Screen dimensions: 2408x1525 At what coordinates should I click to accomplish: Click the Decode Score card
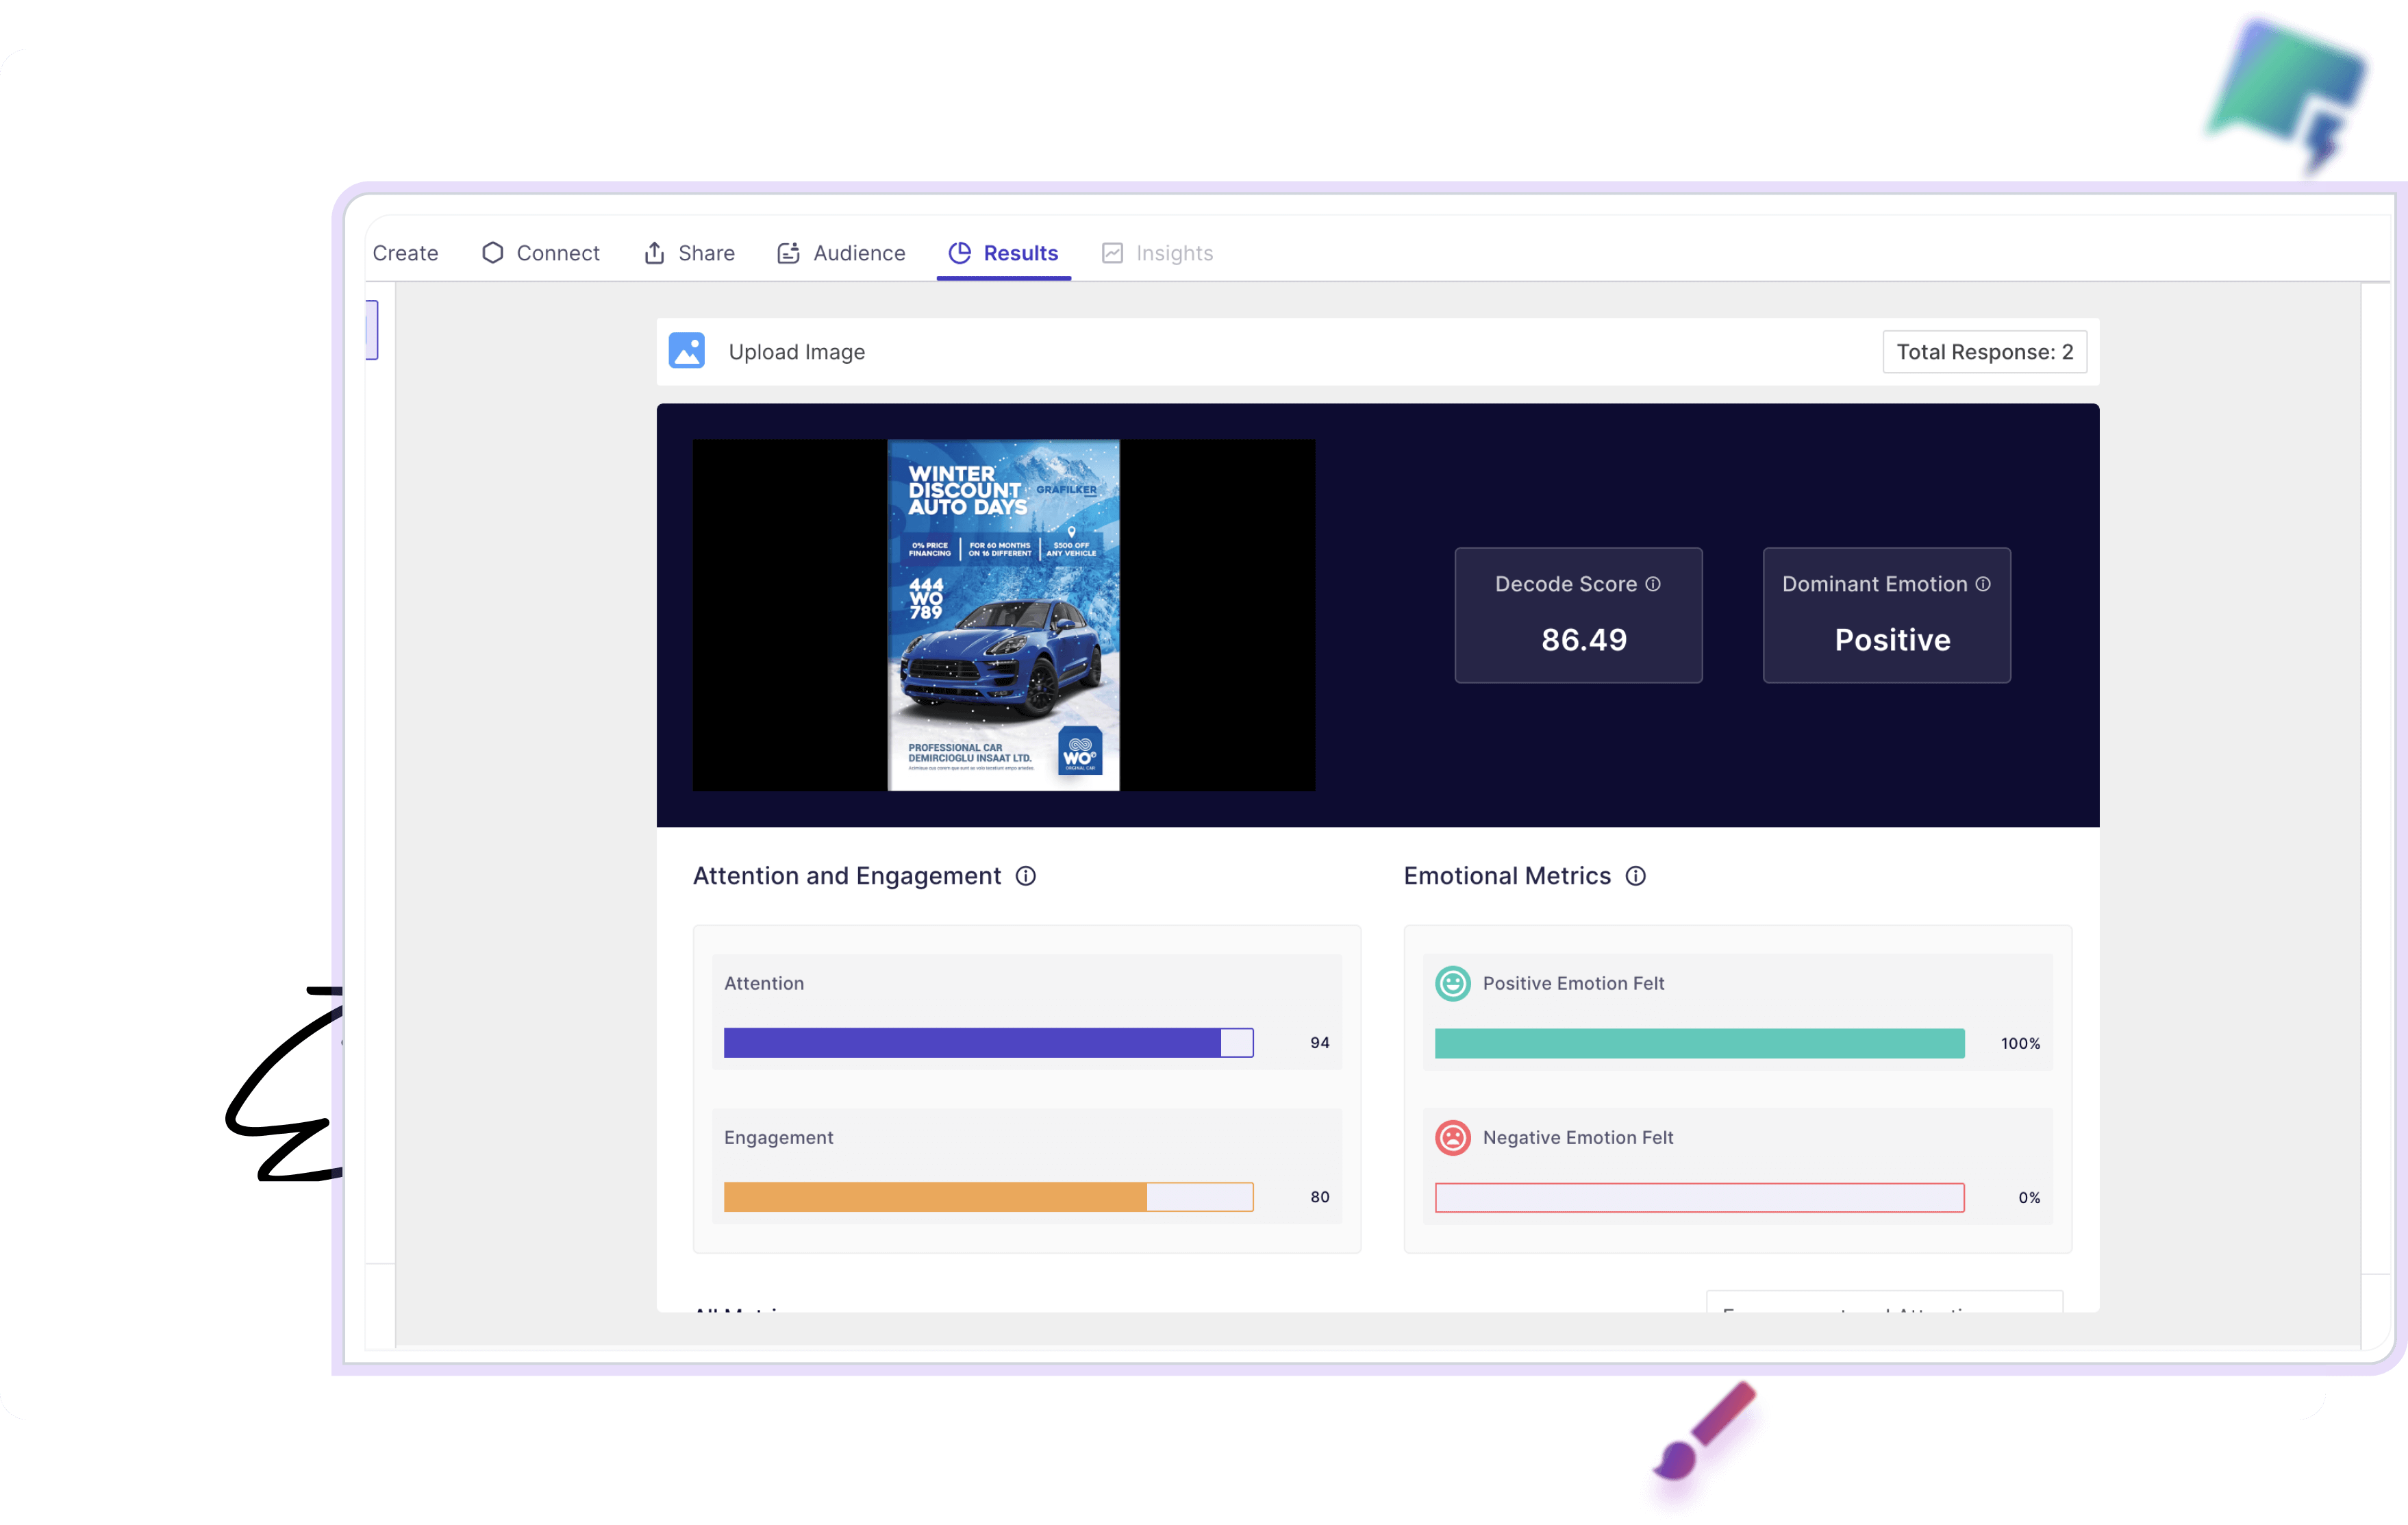point(1578,615)
